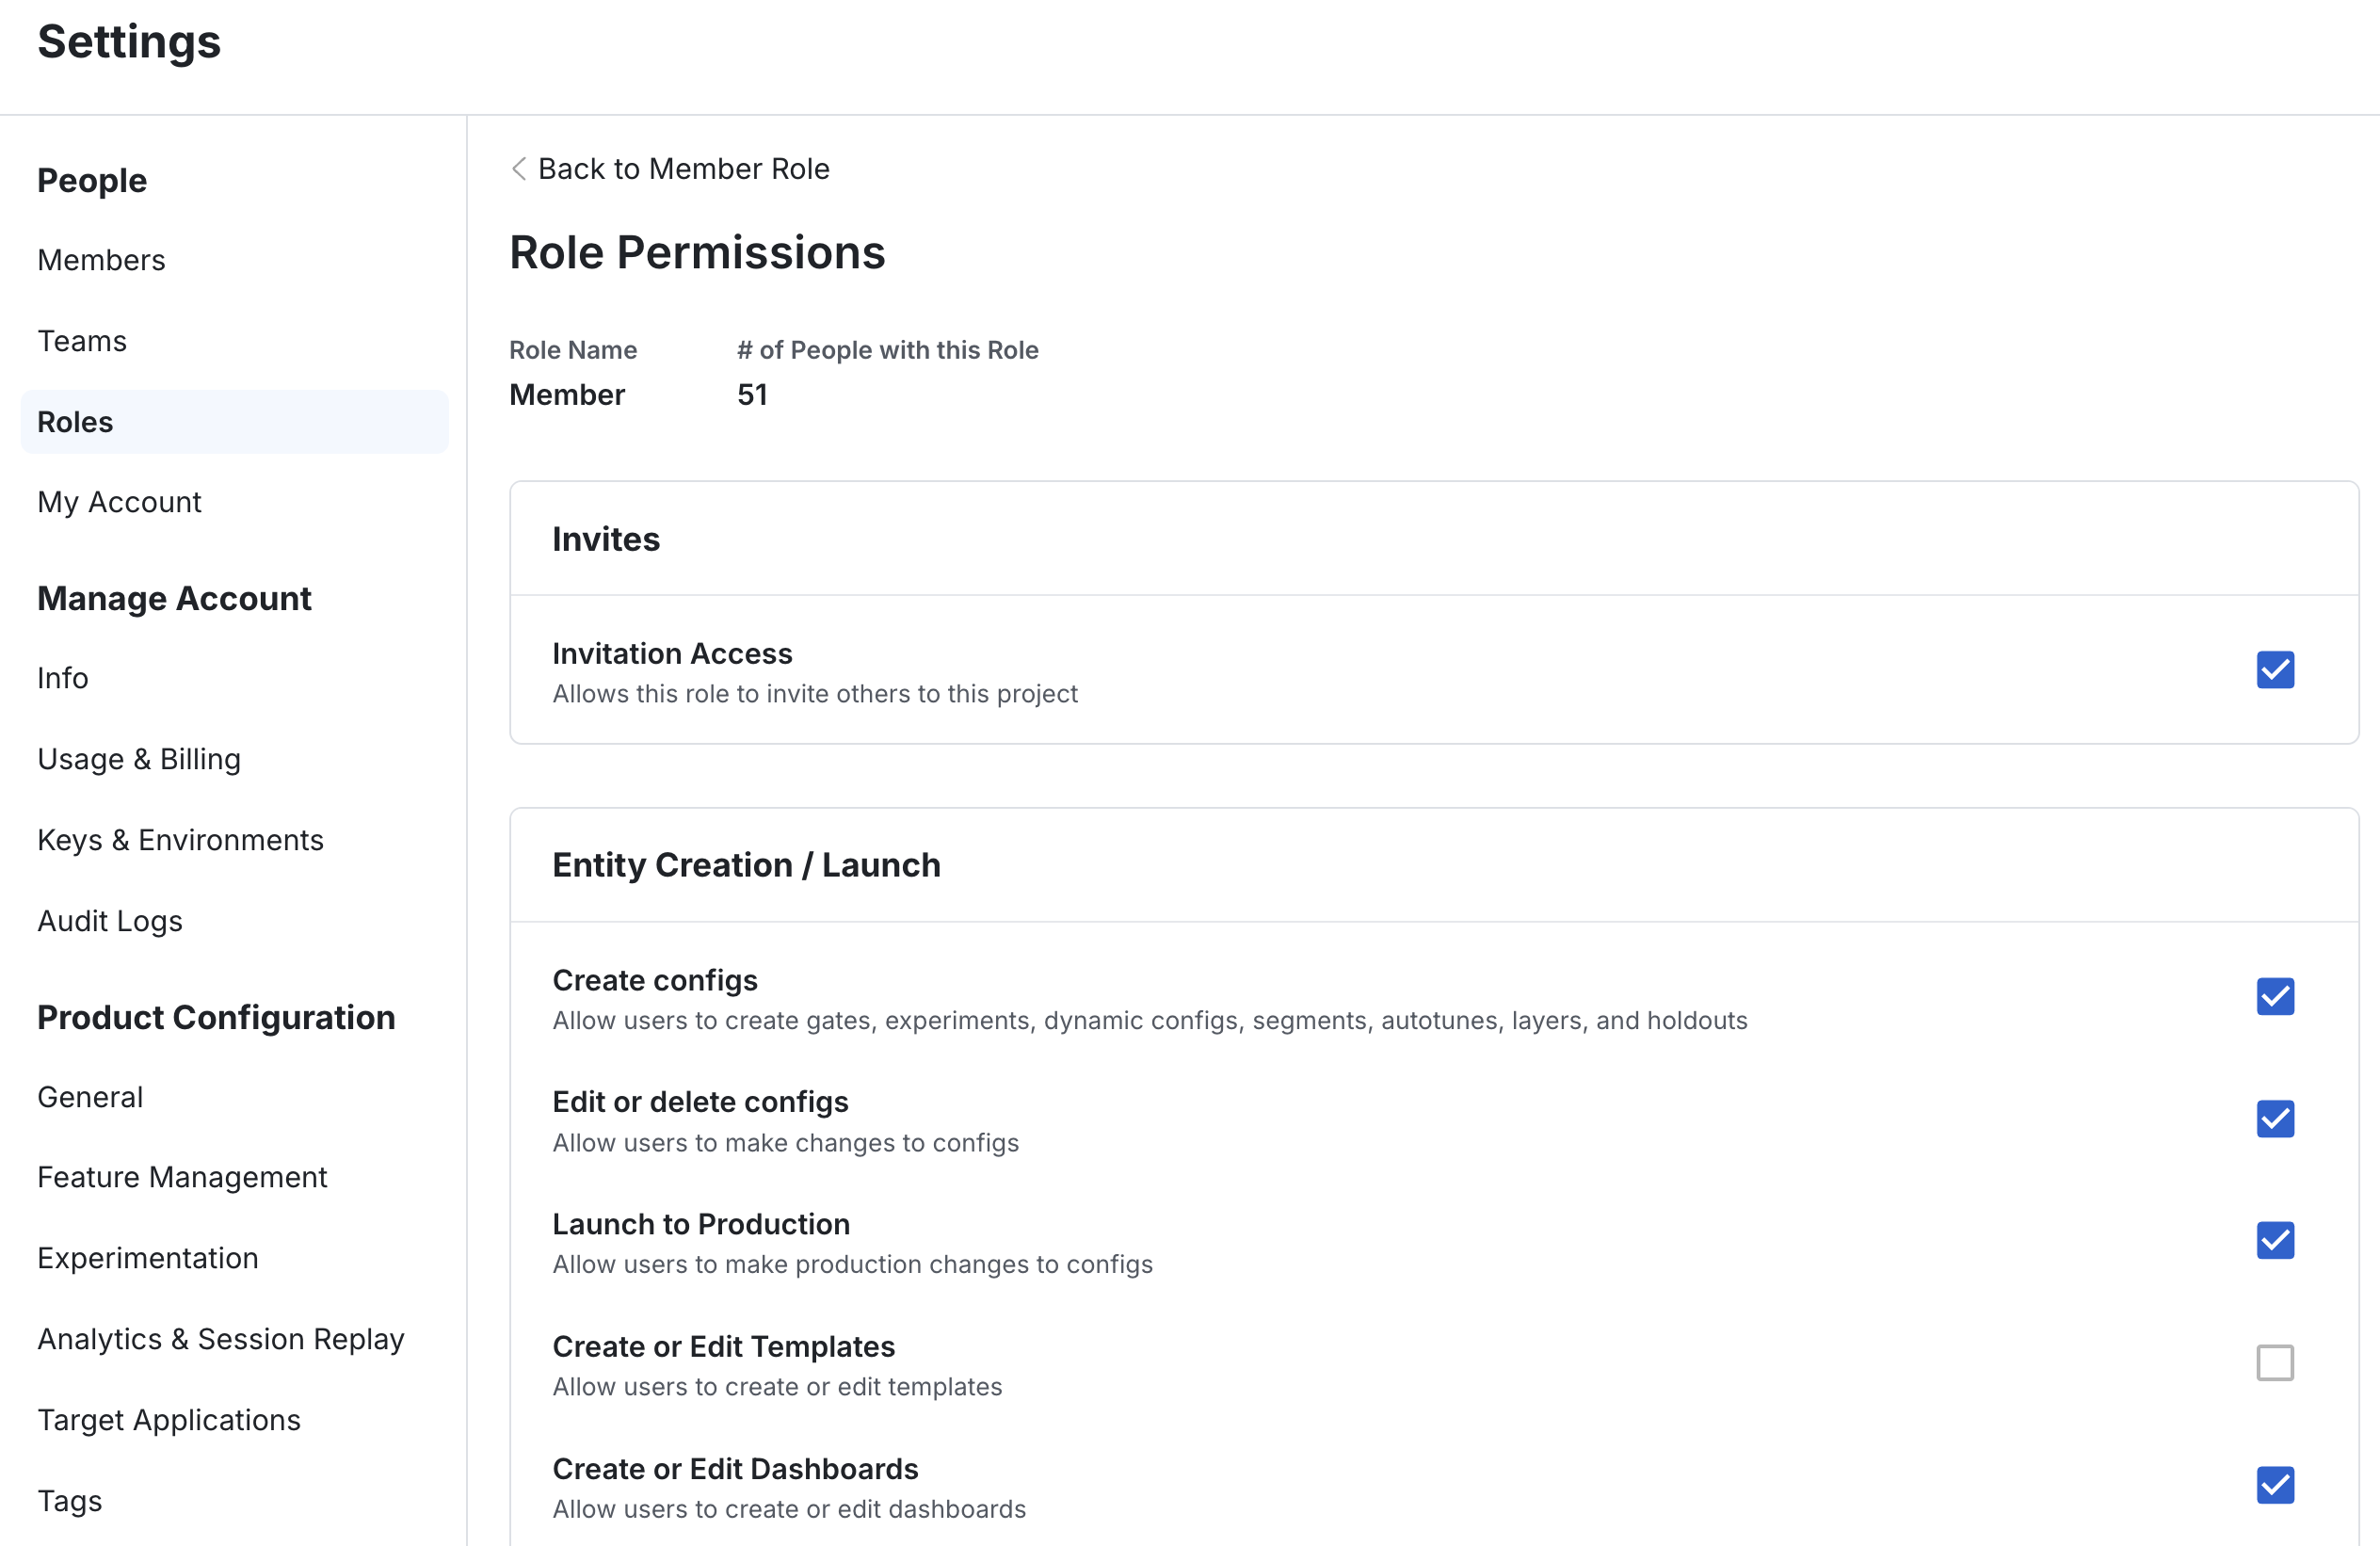Disable Edit or delete configs permission
Image resolution: width=2380 pixels, height=1546 pixels.
tap(2275, 1119)
